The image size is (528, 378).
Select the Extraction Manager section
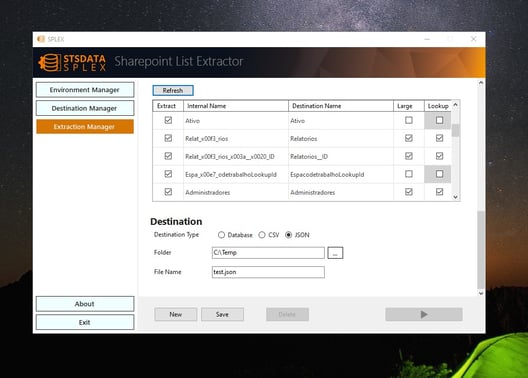pos(85,127)
